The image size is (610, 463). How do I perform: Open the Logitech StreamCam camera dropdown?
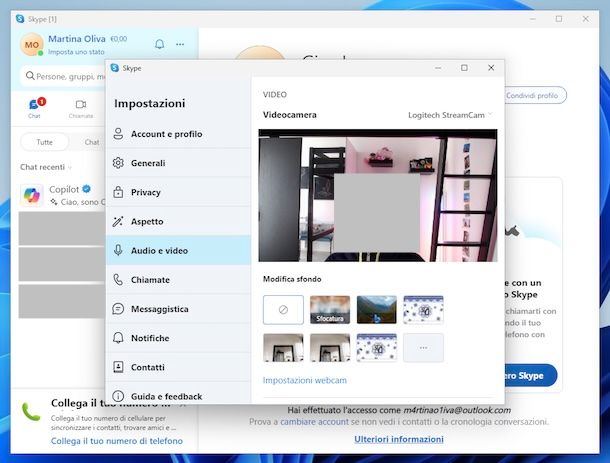click(450, 115)
